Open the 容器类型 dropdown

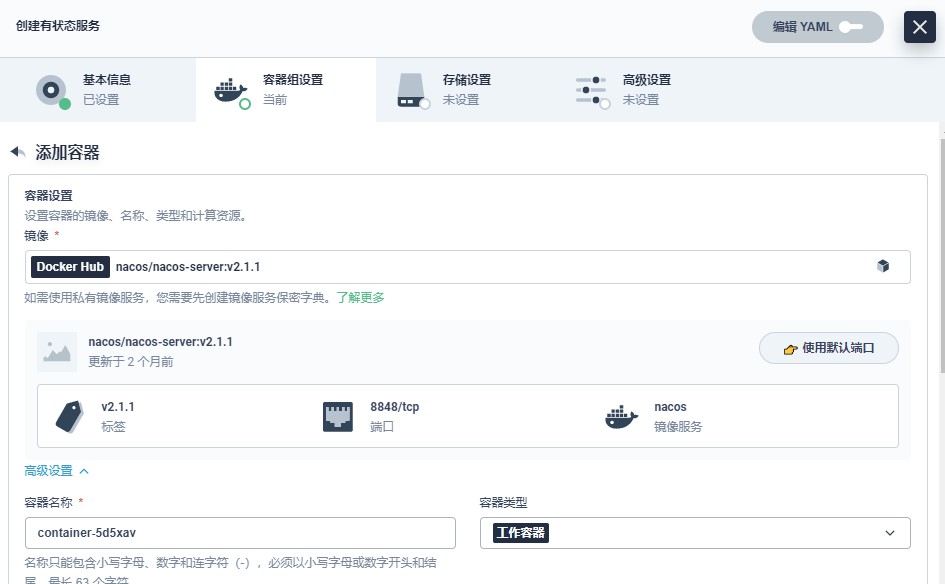[695, 533]
